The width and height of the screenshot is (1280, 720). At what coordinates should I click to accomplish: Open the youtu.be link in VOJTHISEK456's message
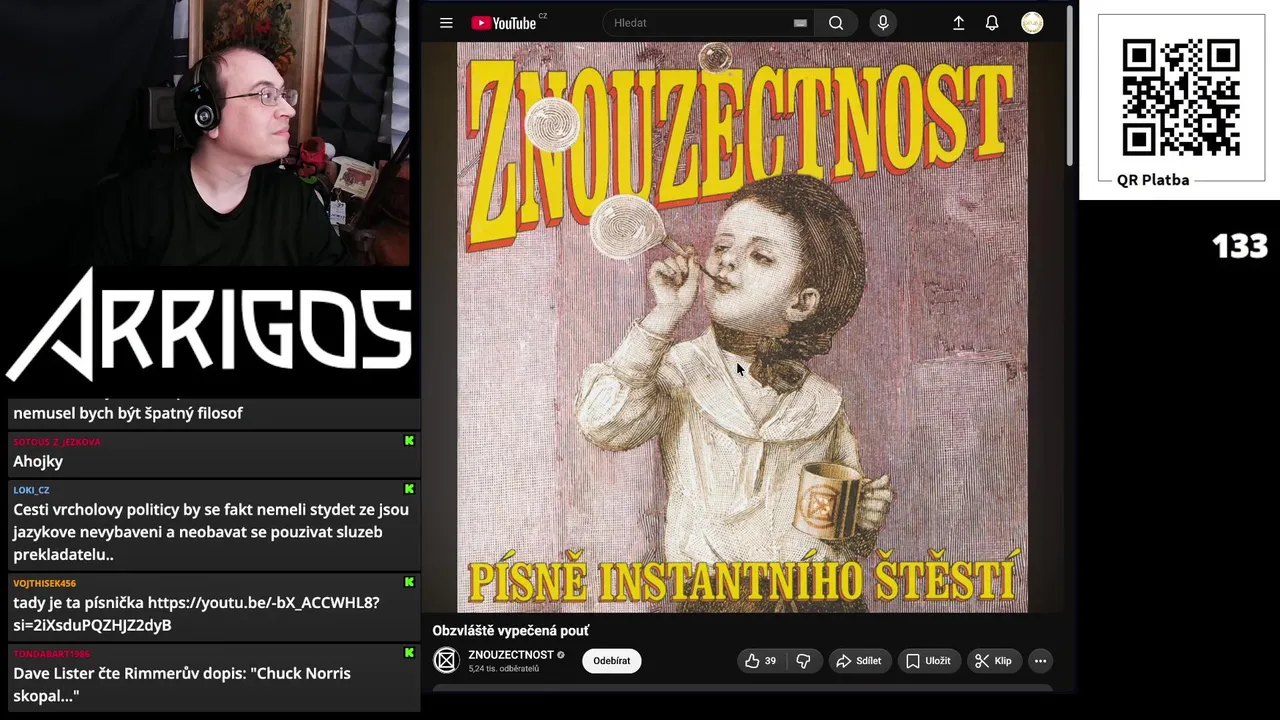pyautogui.click(x=198, y=614)
